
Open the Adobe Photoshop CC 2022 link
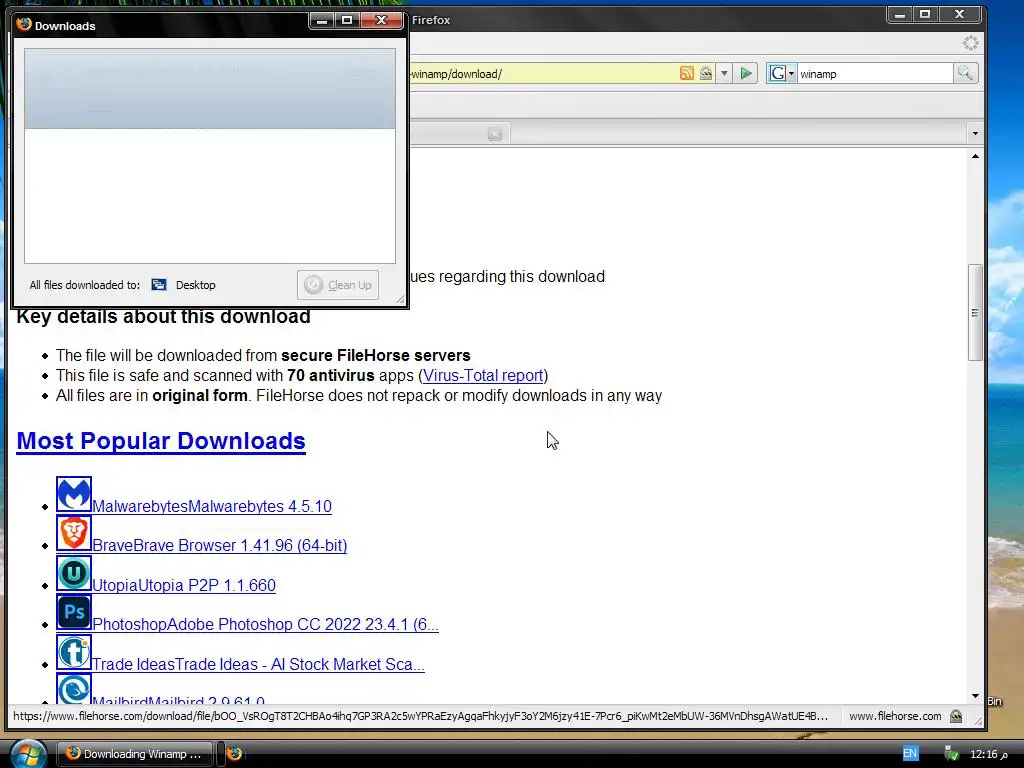click(266, 624)
